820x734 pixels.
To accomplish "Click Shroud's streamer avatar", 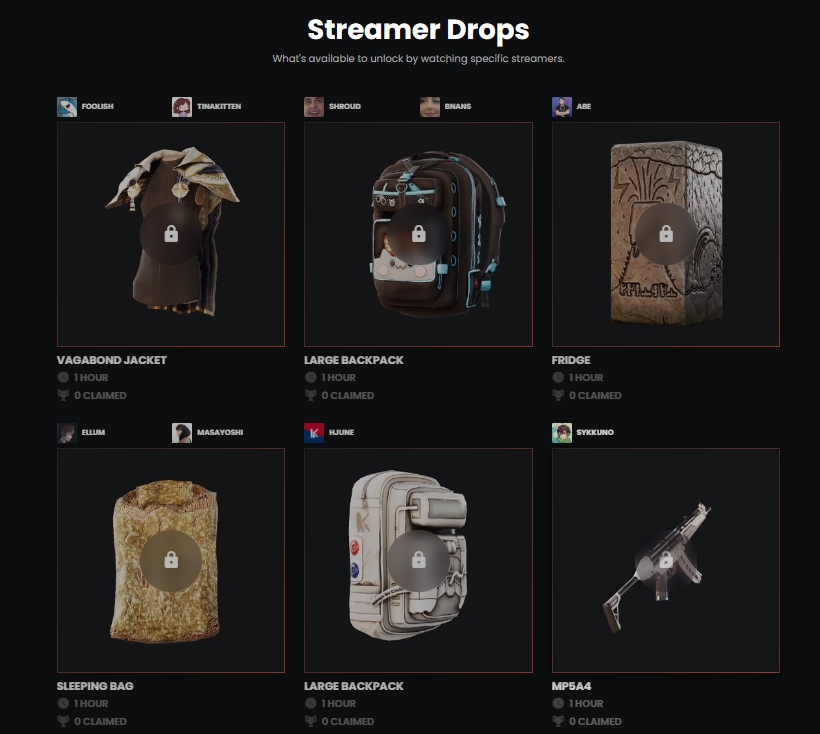I will coord(314,107).
